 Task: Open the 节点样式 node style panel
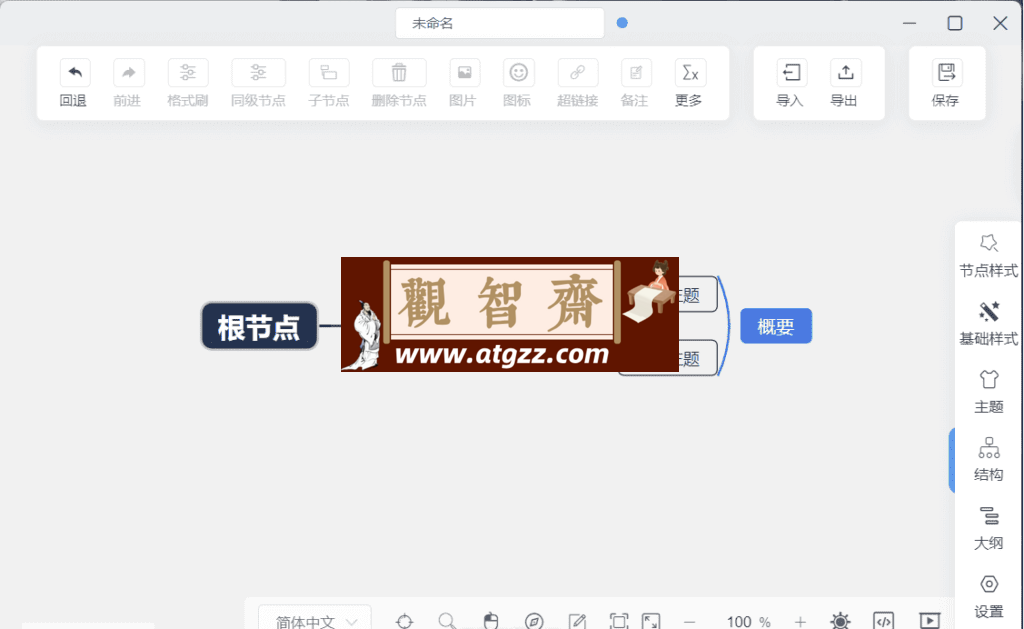988,256
